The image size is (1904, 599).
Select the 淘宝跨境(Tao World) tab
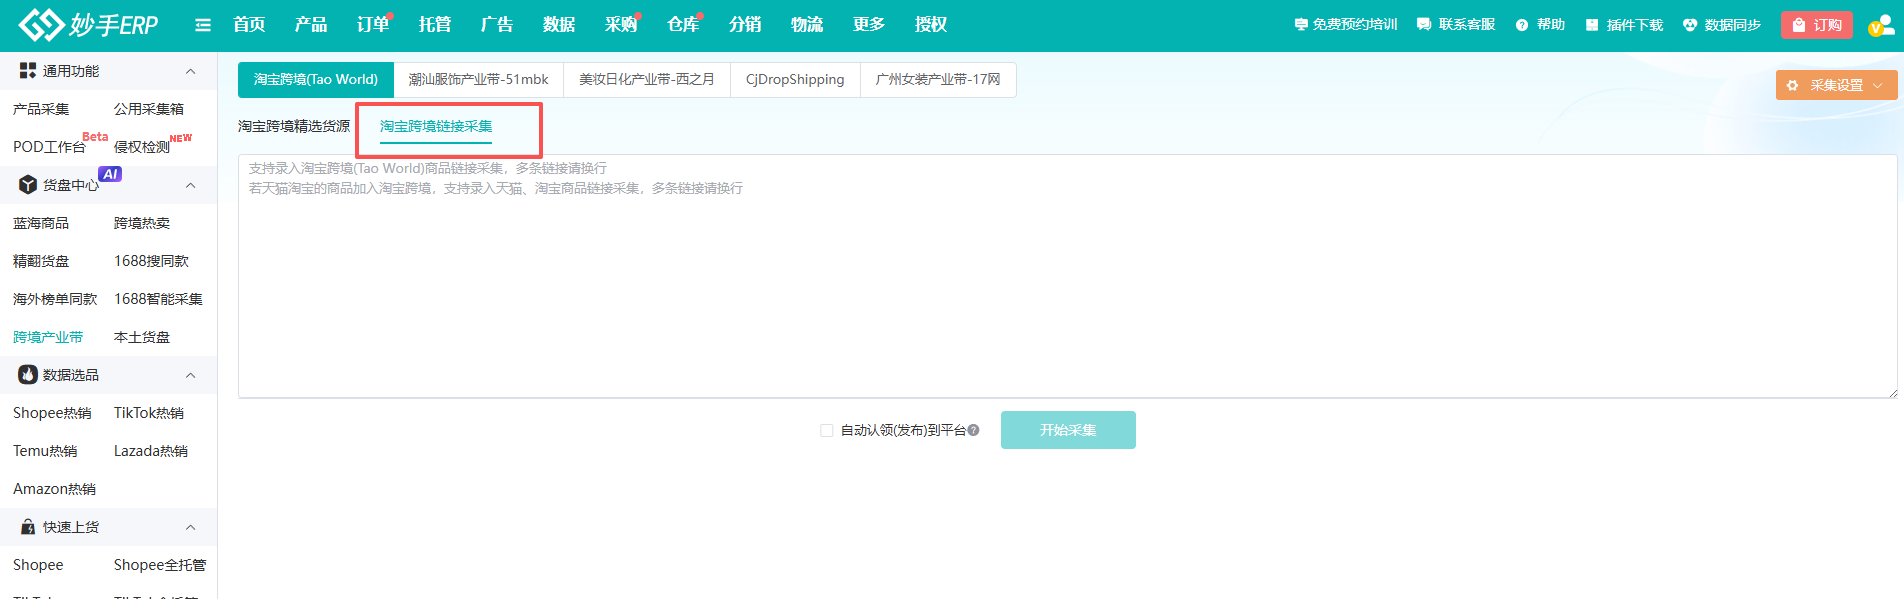pos(316,80)
